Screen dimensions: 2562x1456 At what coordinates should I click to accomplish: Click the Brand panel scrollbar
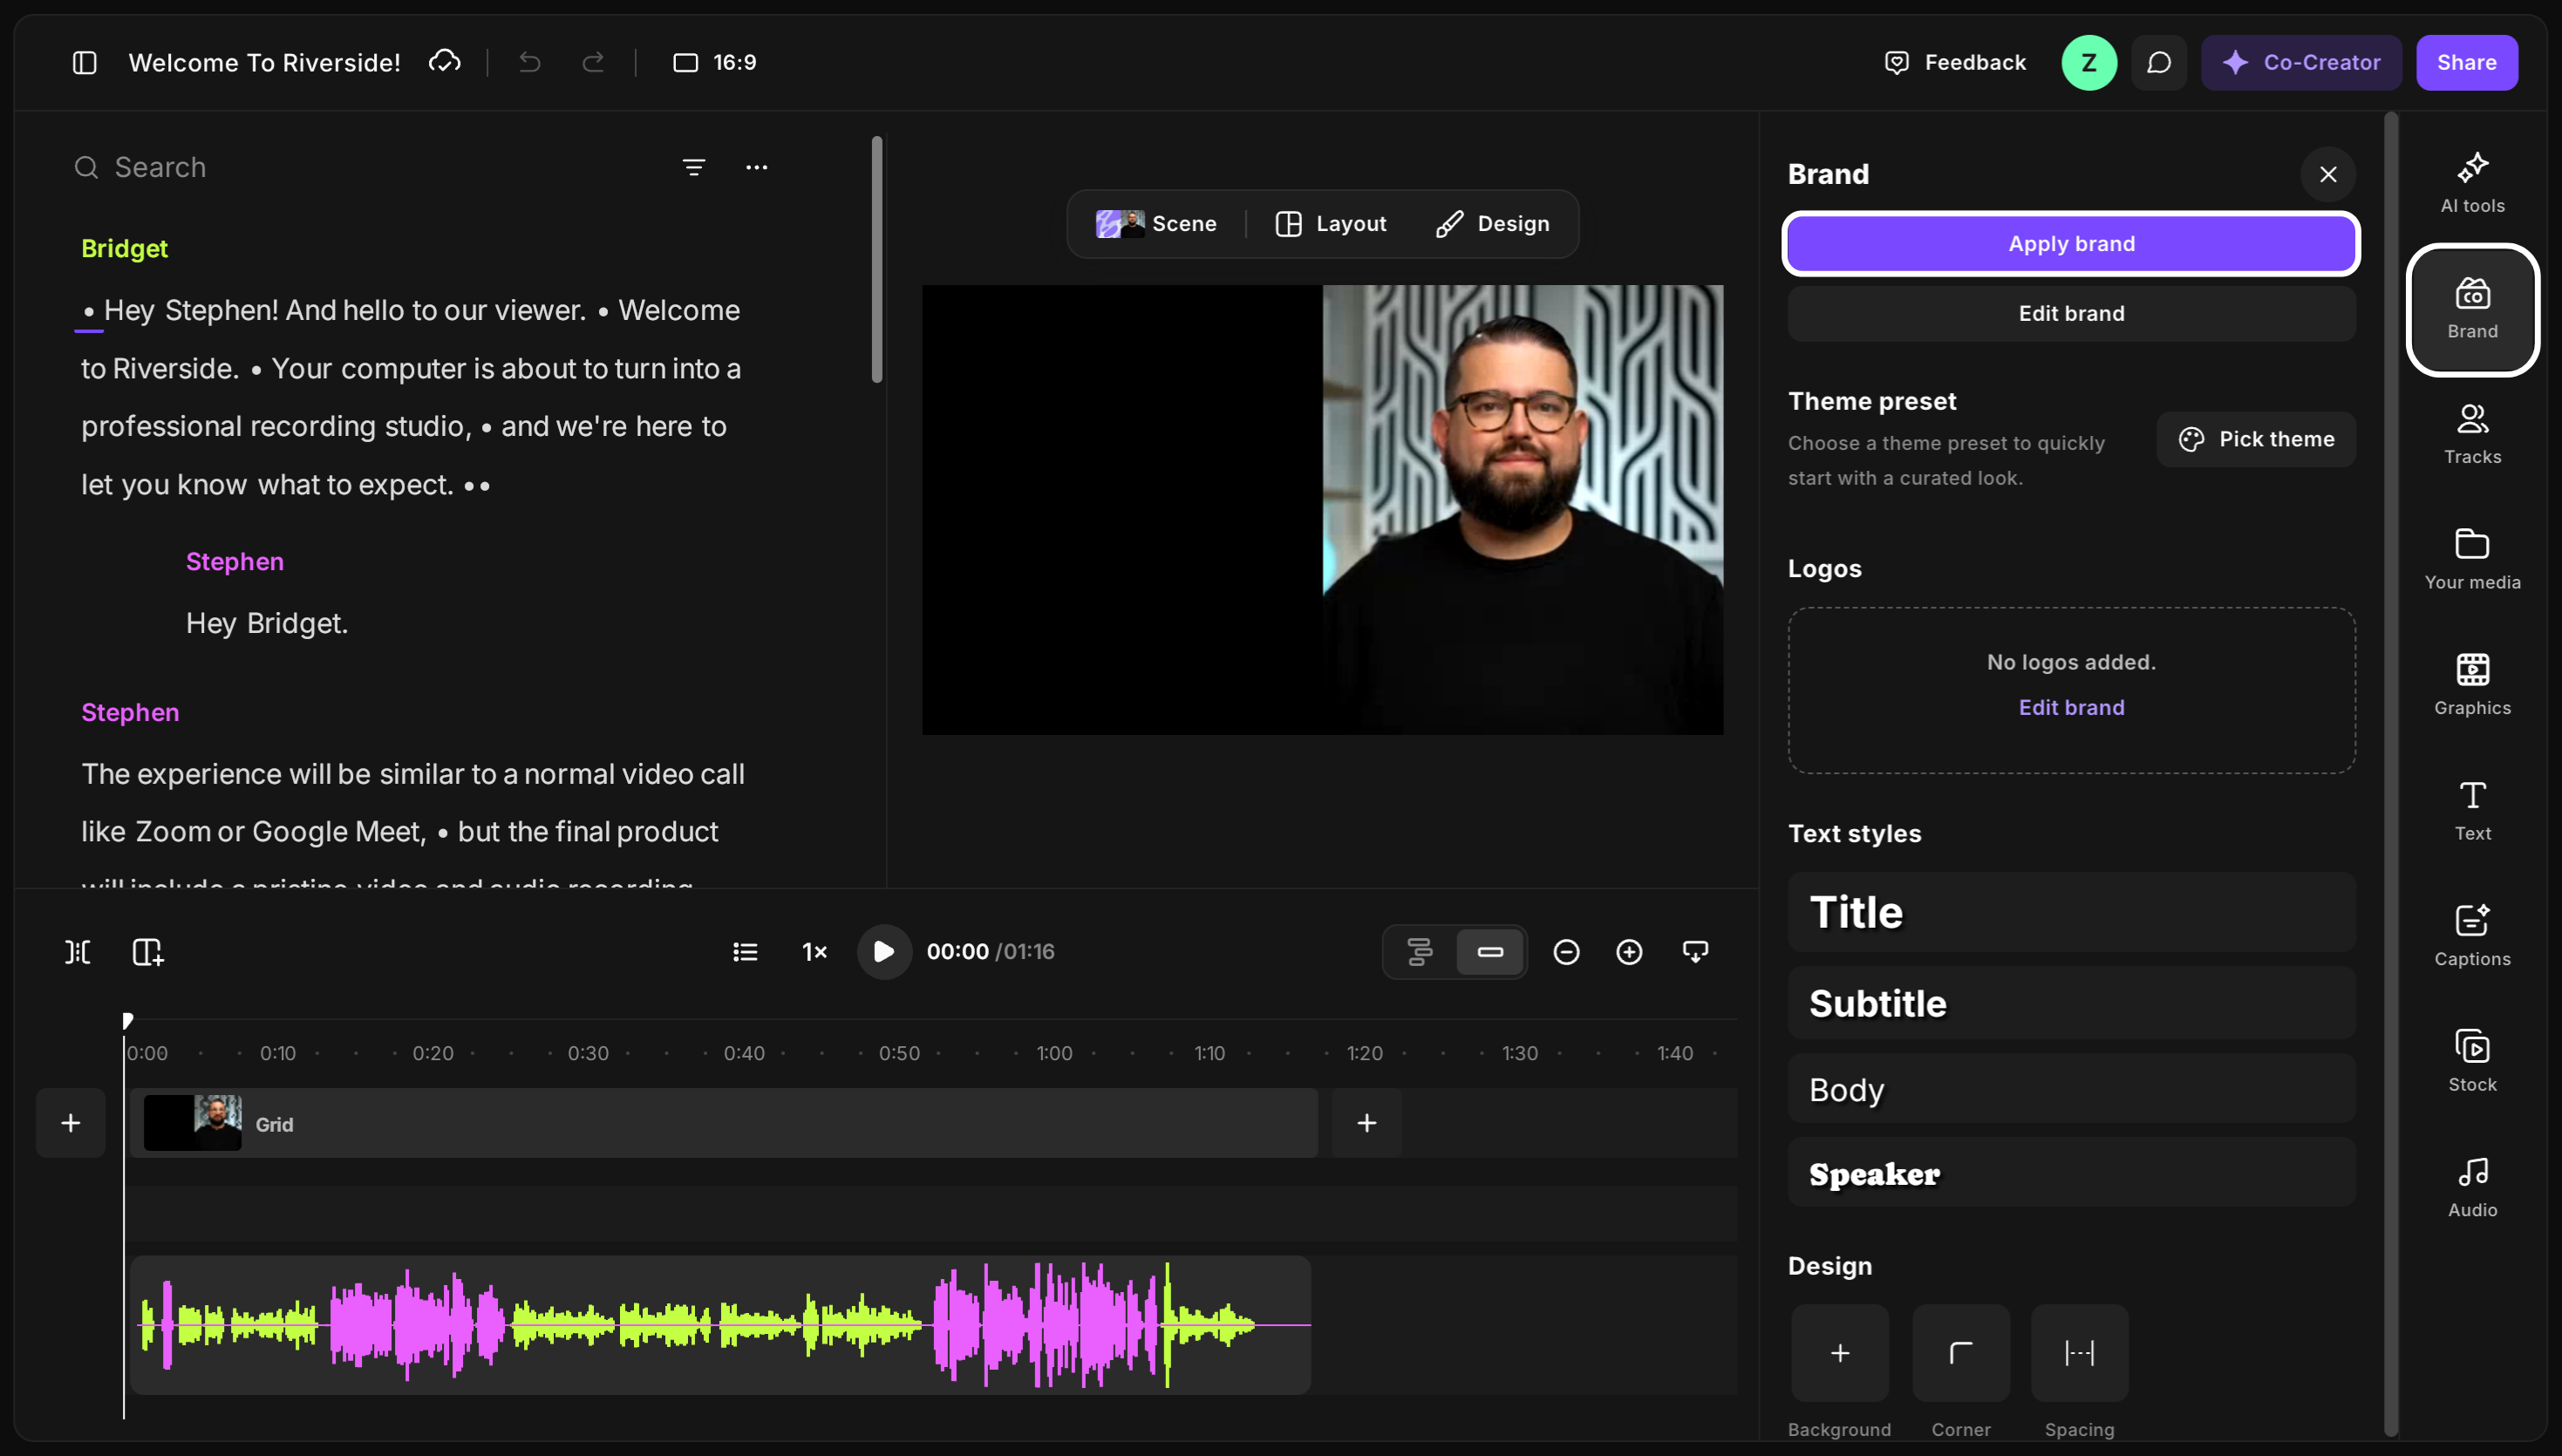click(x=2391, y=774)
